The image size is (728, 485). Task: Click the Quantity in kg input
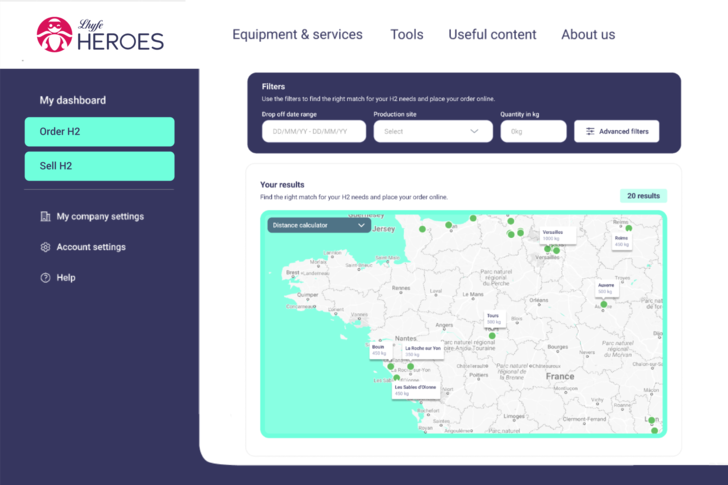tap(533, 131)
